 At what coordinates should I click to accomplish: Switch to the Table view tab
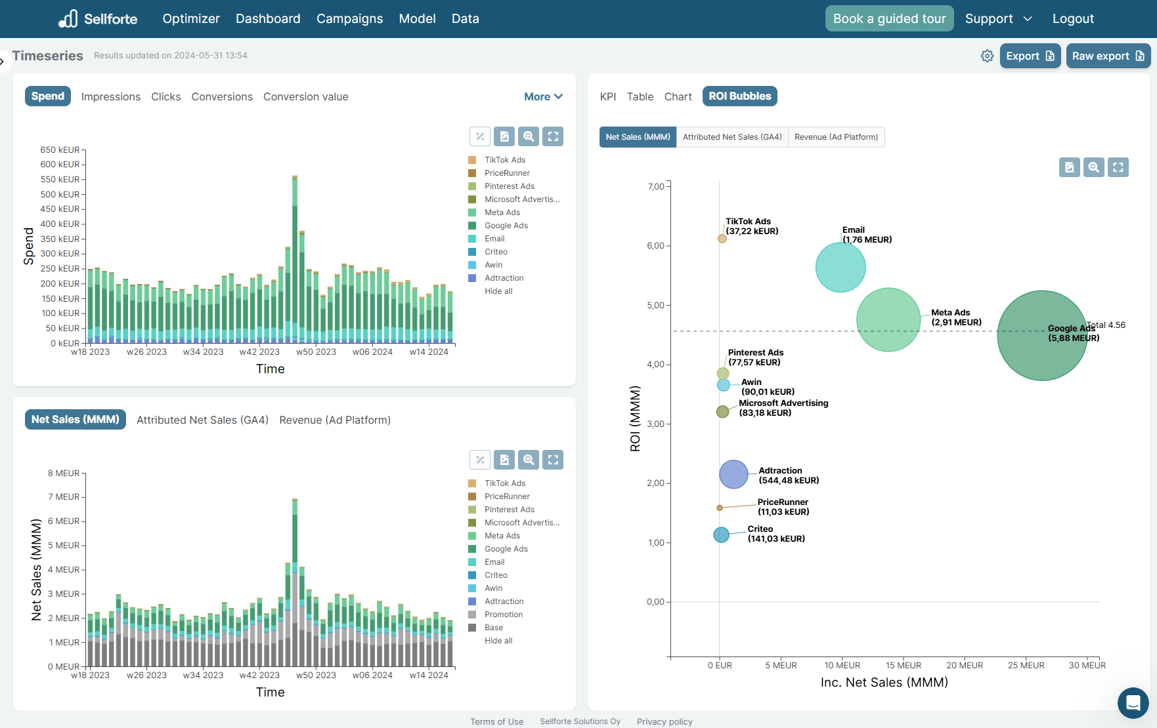click(639, 96)
